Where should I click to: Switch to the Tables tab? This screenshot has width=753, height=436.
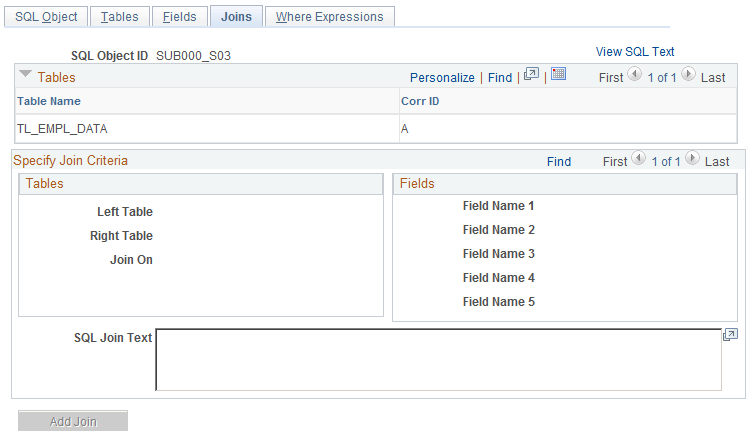point(120,17)
